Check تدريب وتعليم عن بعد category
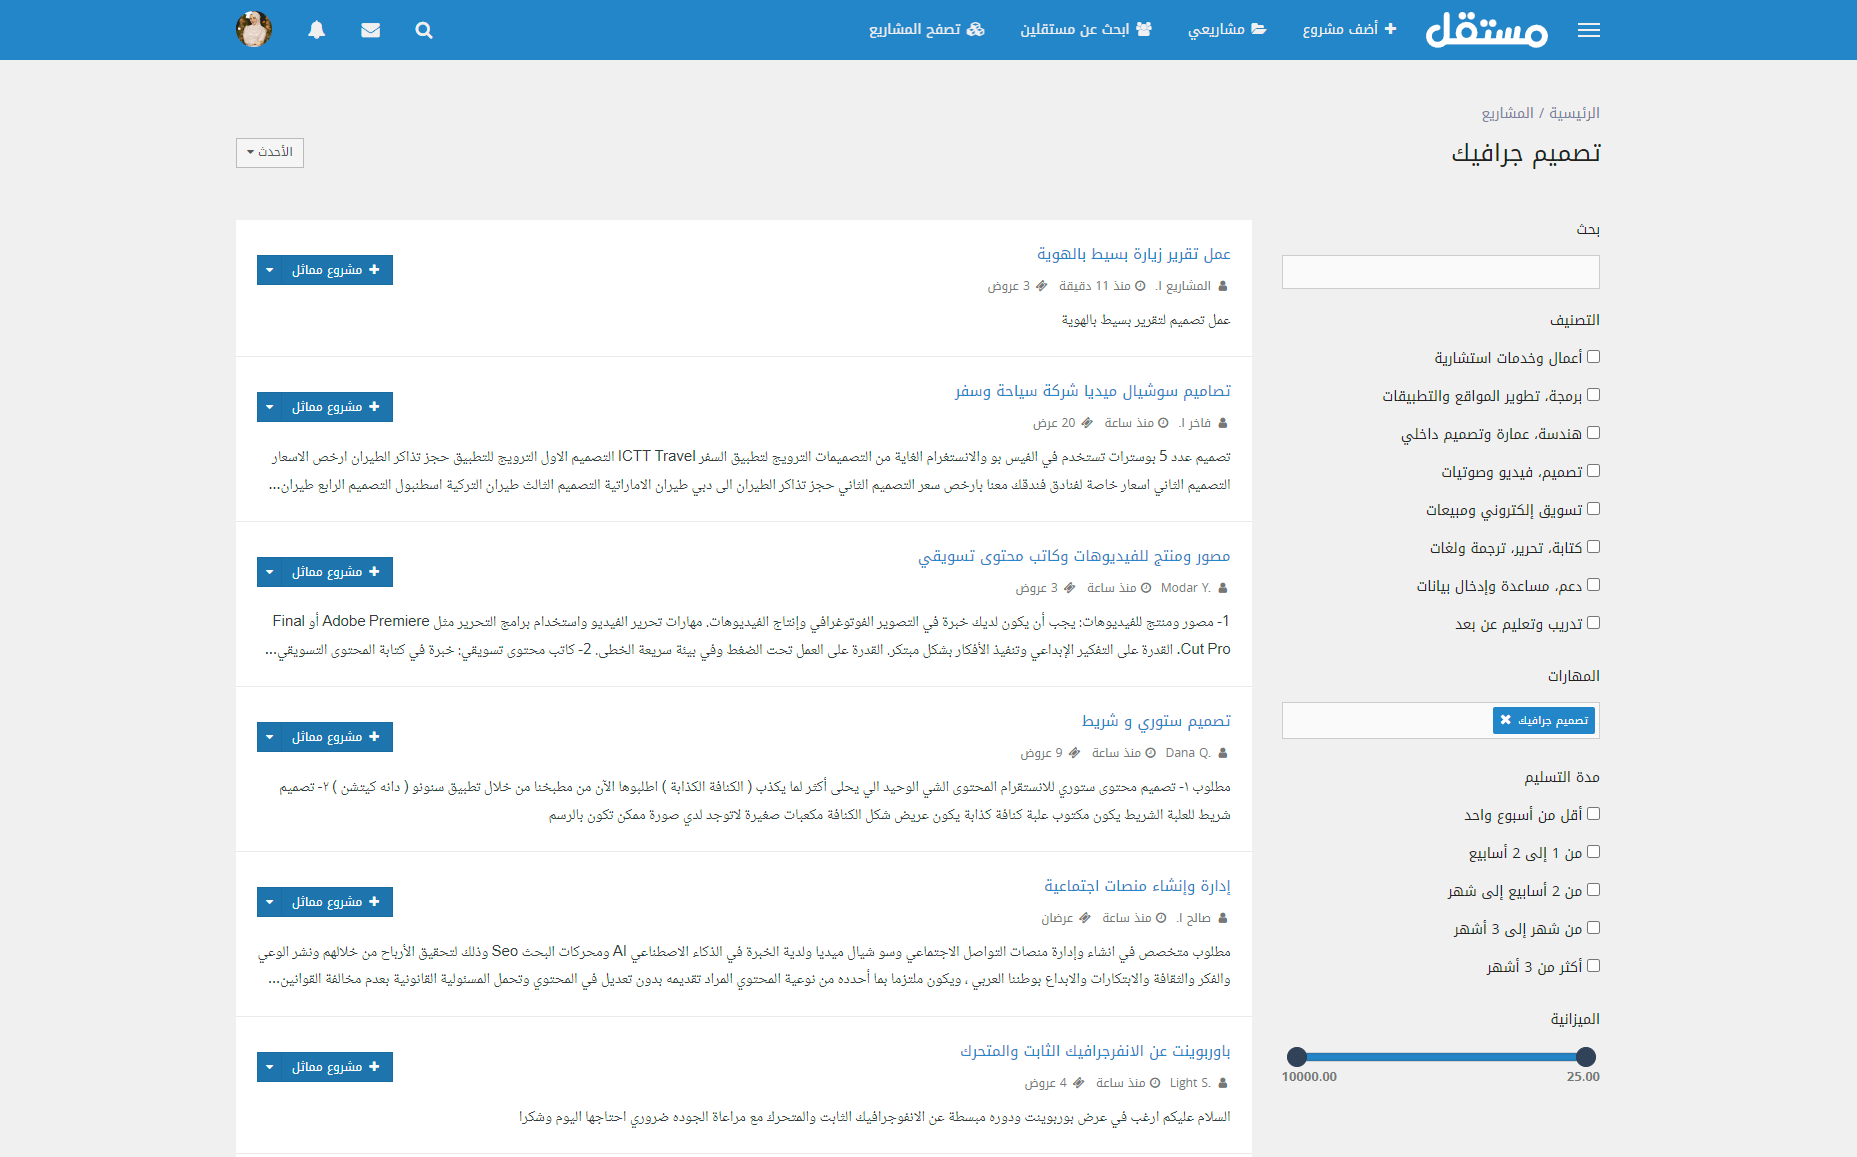1857x1157 pixels. (x=1593, y=623)
